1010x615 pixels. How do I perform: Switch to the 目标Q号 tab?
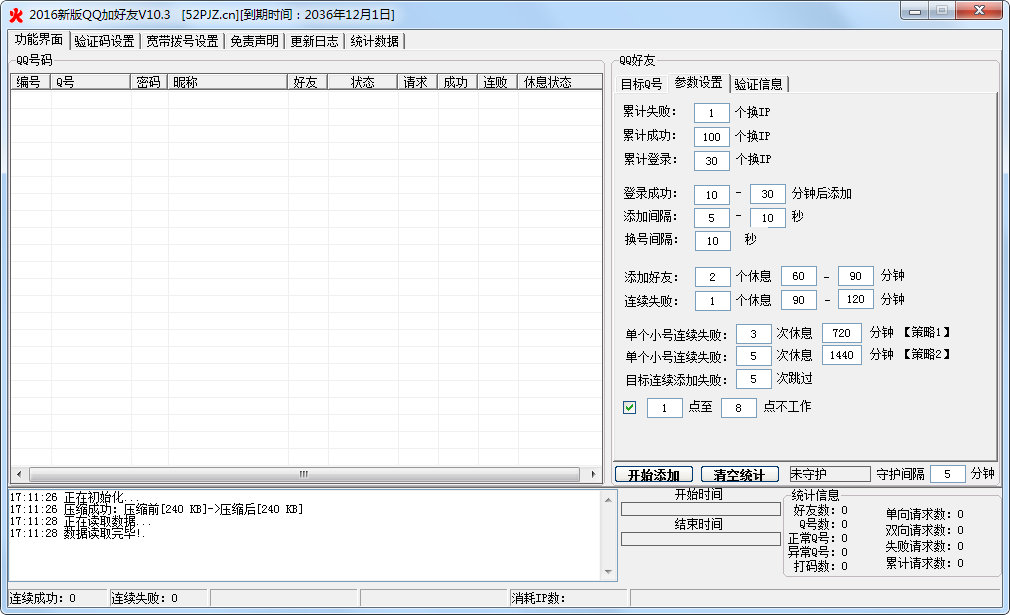[641, 84]
